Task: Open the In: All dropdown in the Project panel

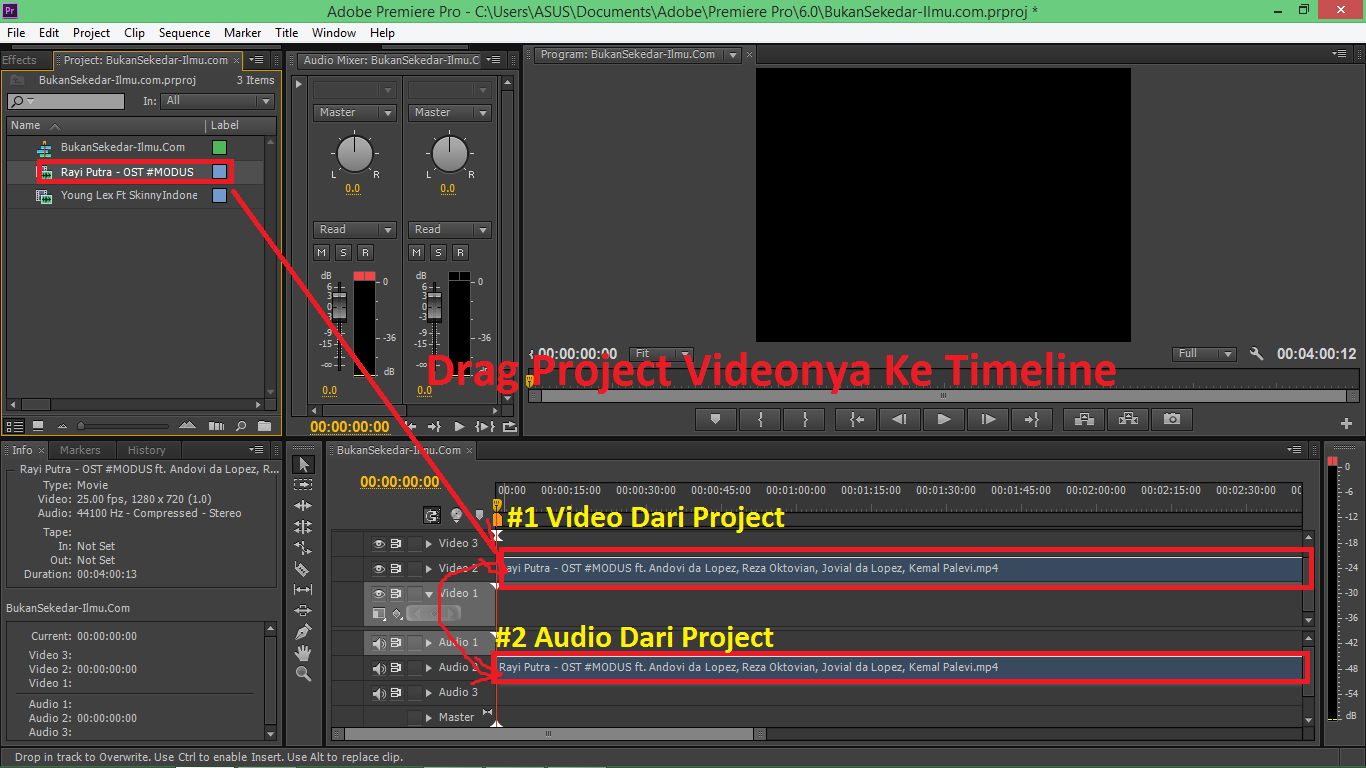Action: 219,101
